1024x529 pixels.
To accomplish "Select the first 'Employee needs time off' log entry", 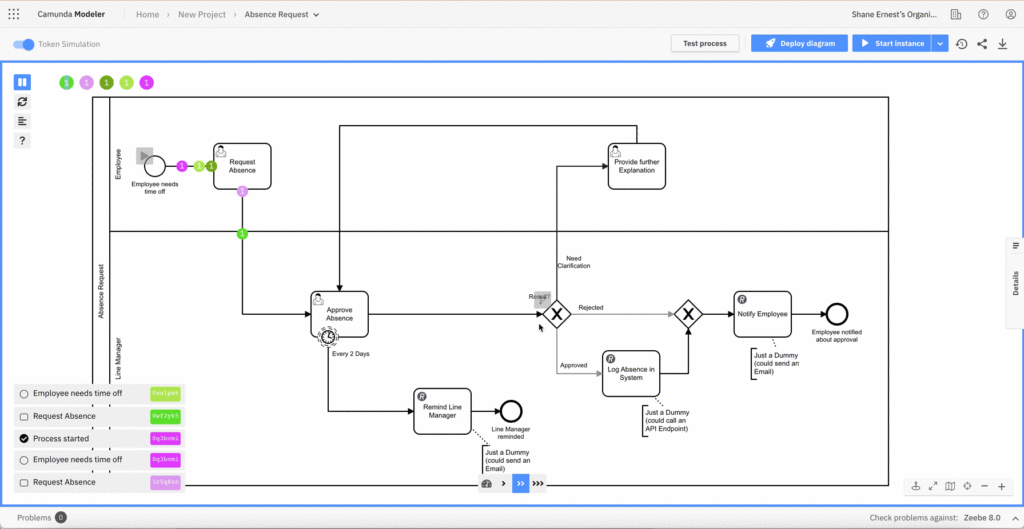I will click(99, 394).
